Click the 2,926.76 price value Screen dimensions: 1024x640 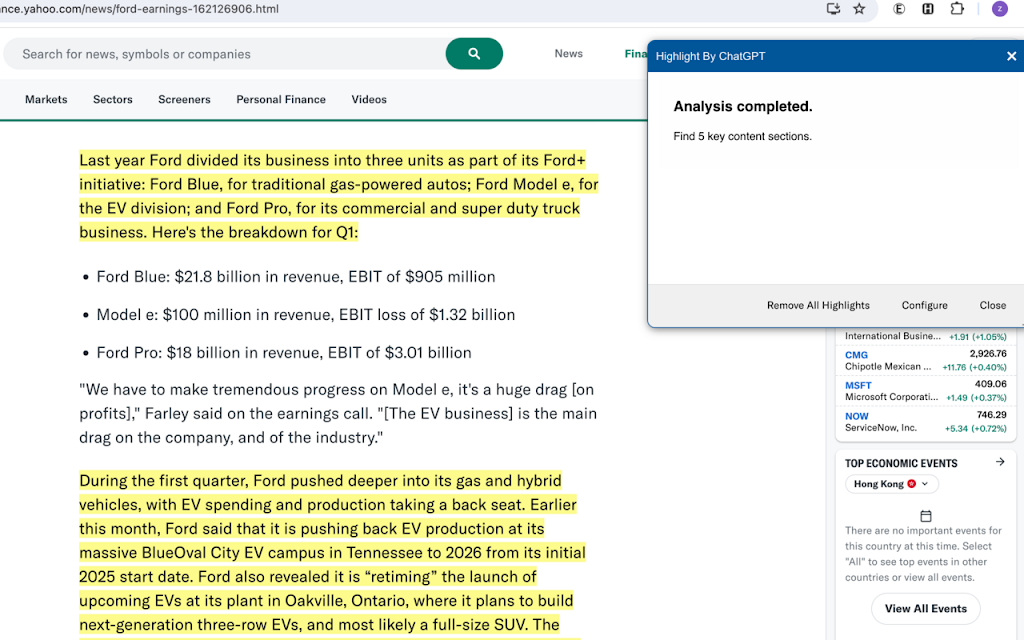tap(988, 354)
